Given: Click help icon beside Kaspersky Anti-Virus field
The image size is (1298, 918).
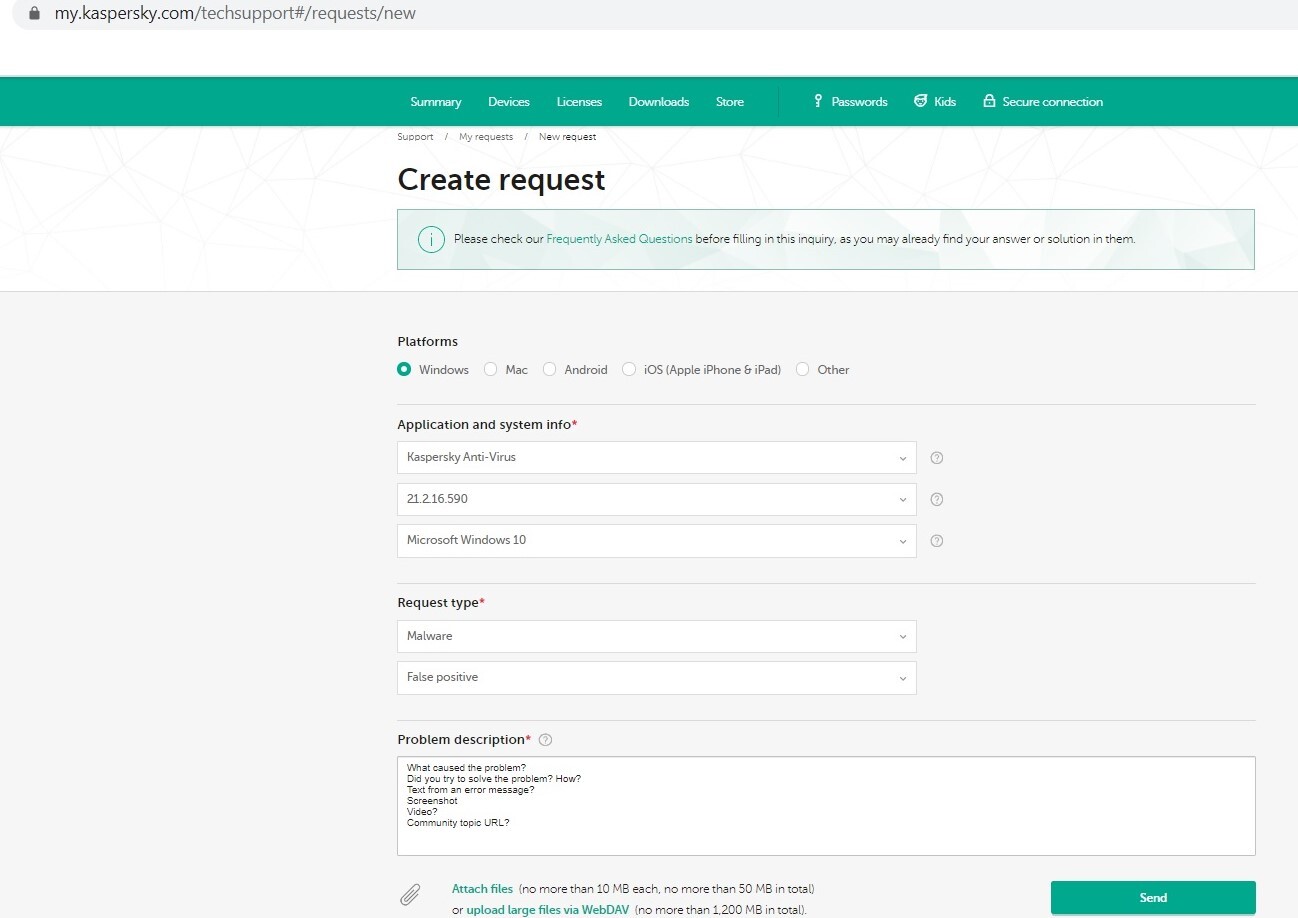Looking at the screenshot, I should point(937,458).
